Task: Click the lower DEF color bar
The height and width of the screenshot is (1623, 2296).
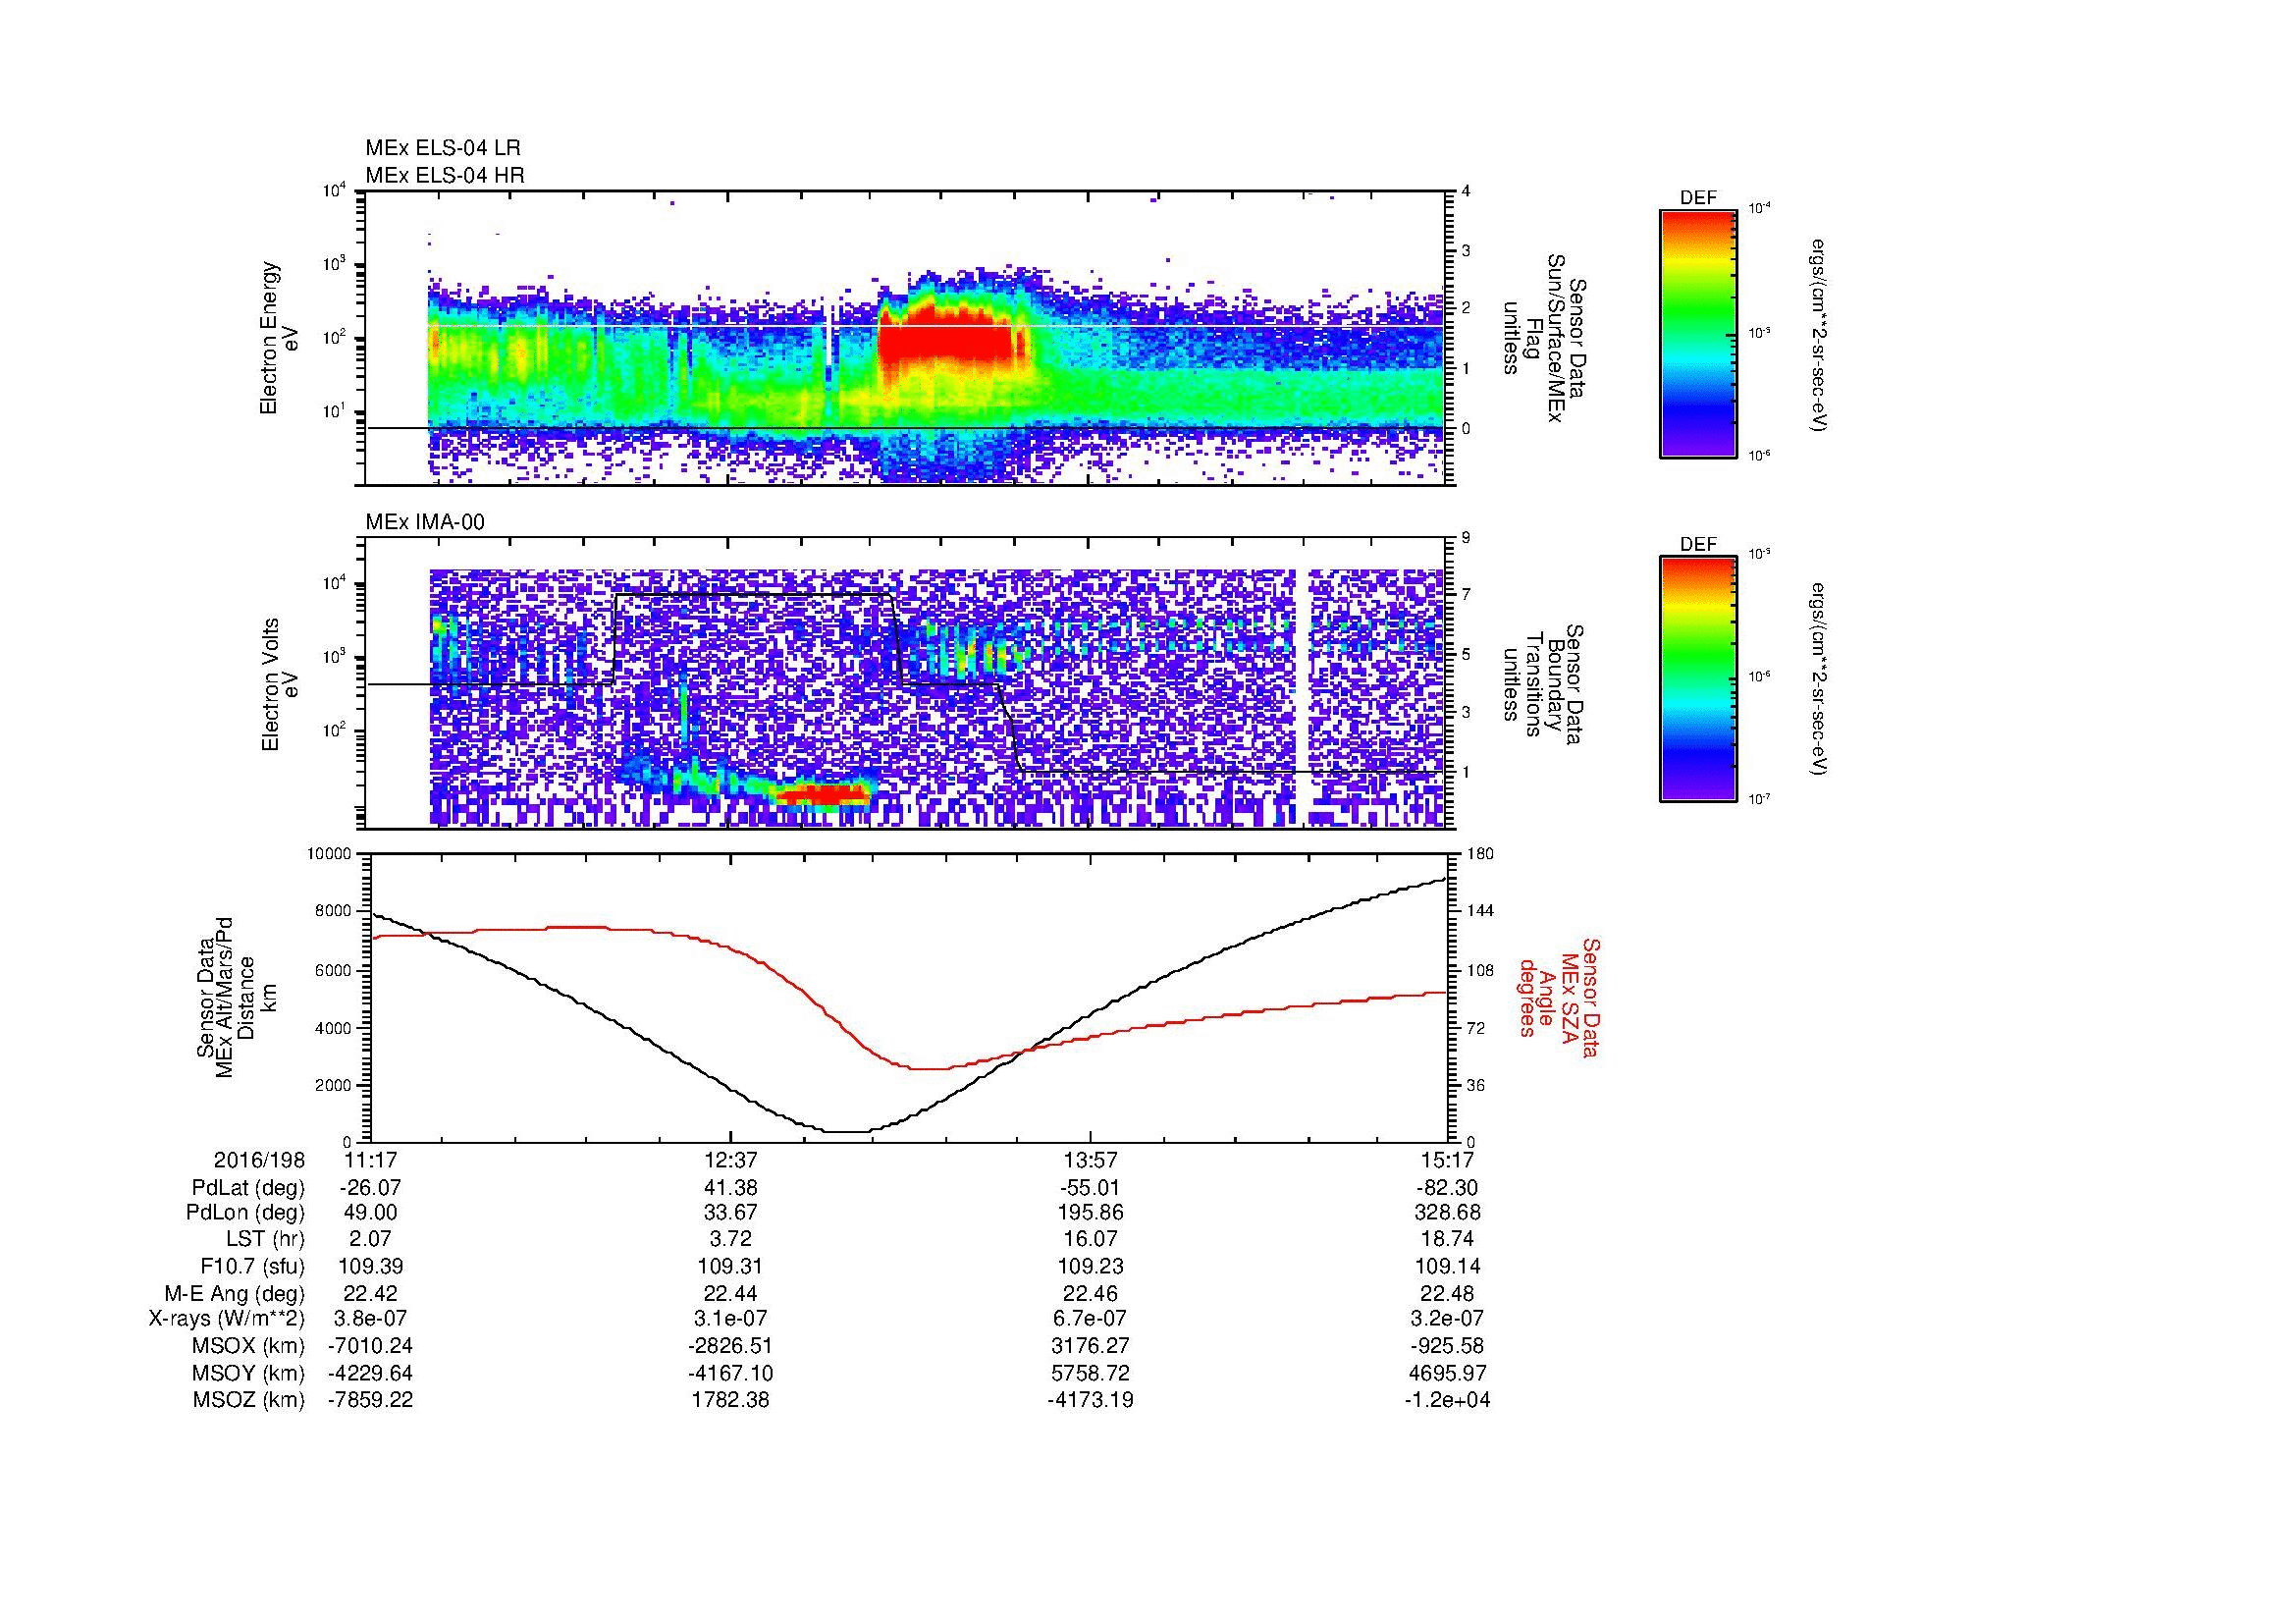Action: 1698,679
